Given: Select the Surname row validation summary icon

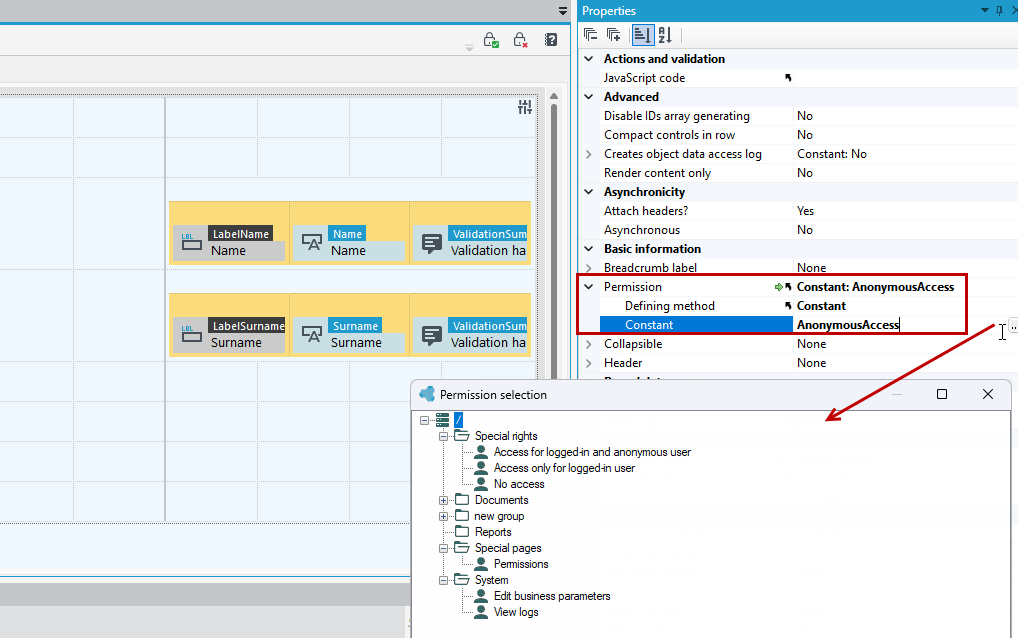Looking at the screenshot, I should pyautogui.click(x=432, y=335).
